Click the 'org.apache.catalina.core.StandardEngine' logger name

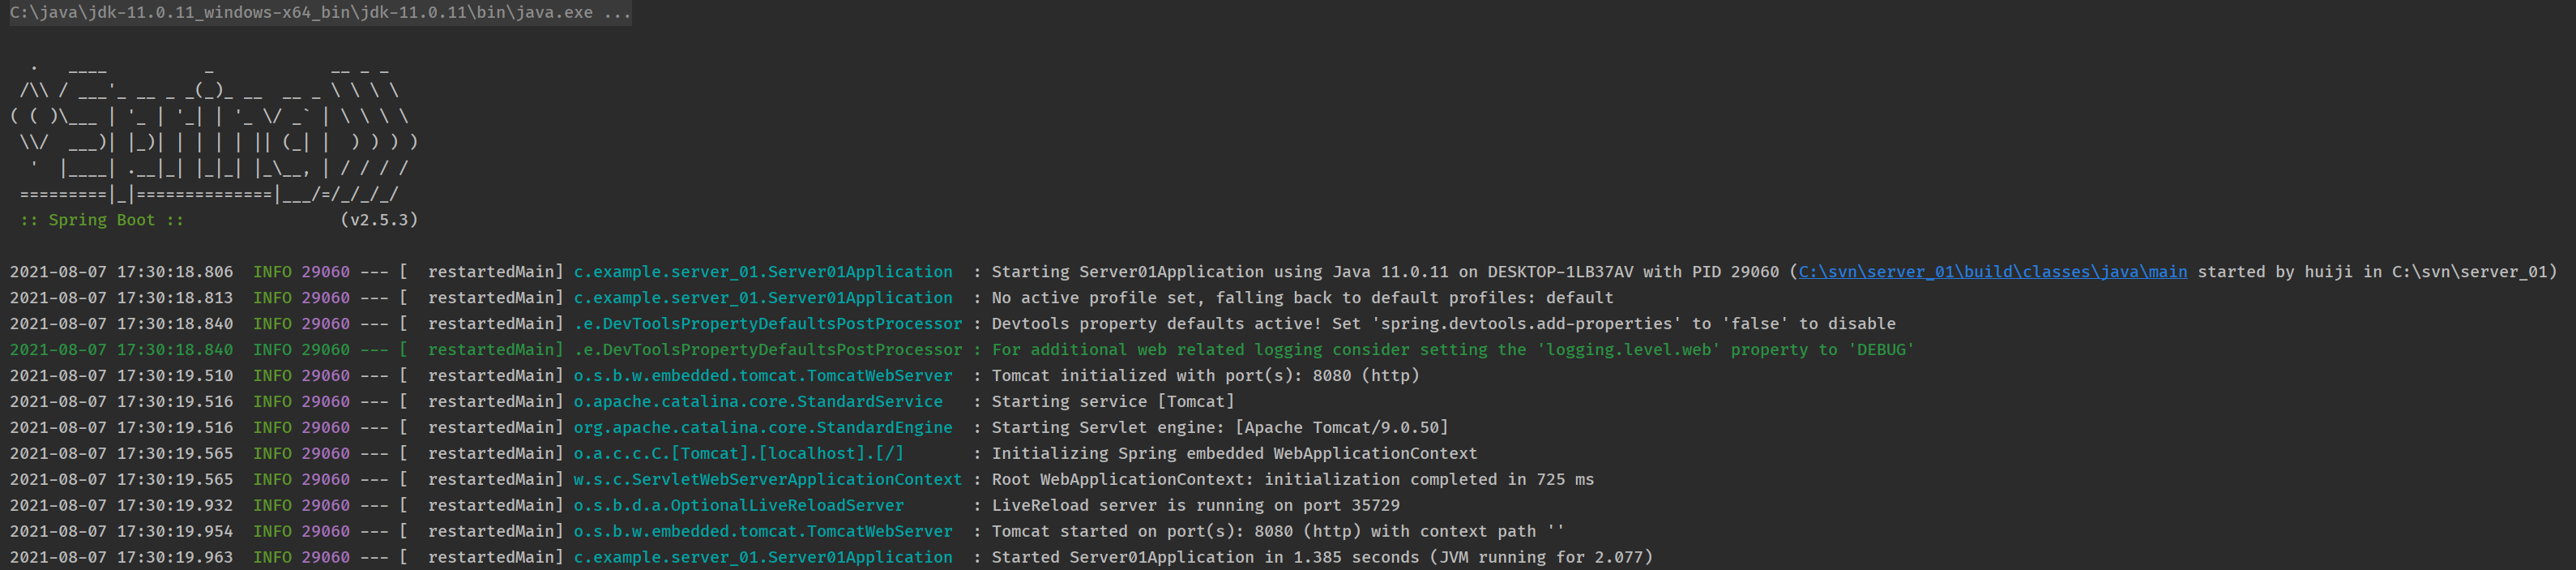763,428
